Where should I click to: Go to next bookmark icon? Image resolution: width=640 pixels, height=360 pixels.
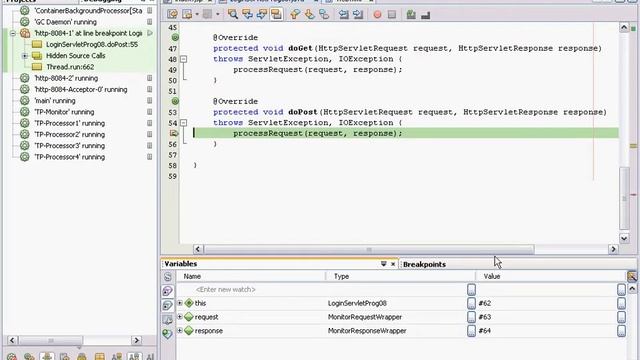pos(309,15)
